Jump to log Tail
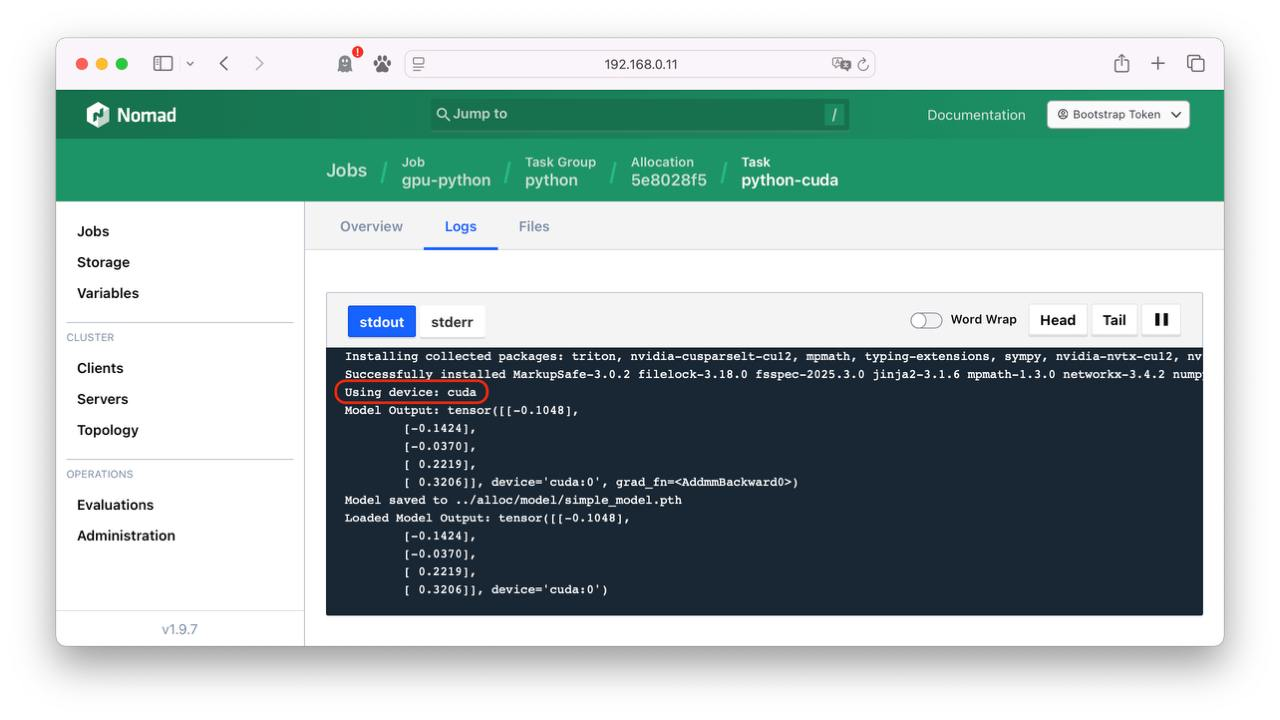1280x720 pixels. 1114,320
